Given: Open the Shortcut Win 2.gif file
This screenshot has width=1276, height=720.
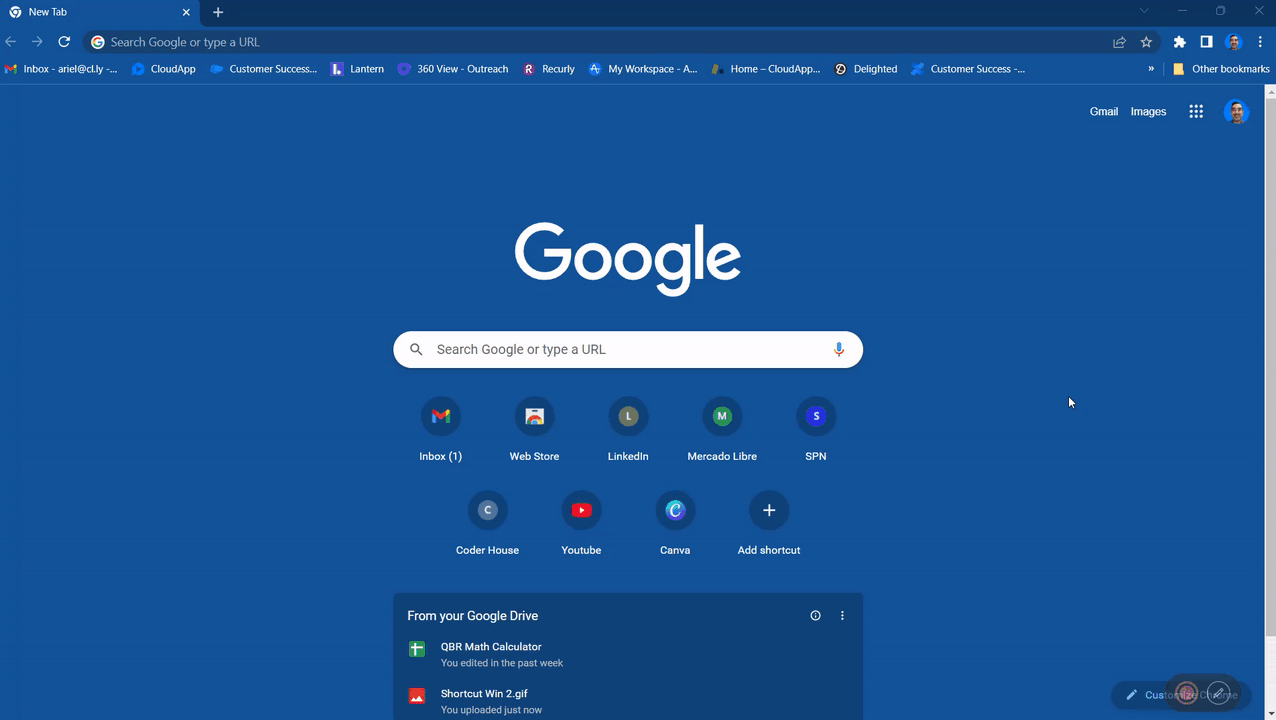Looking at the screenshot, I should click(x=628, y=701).
